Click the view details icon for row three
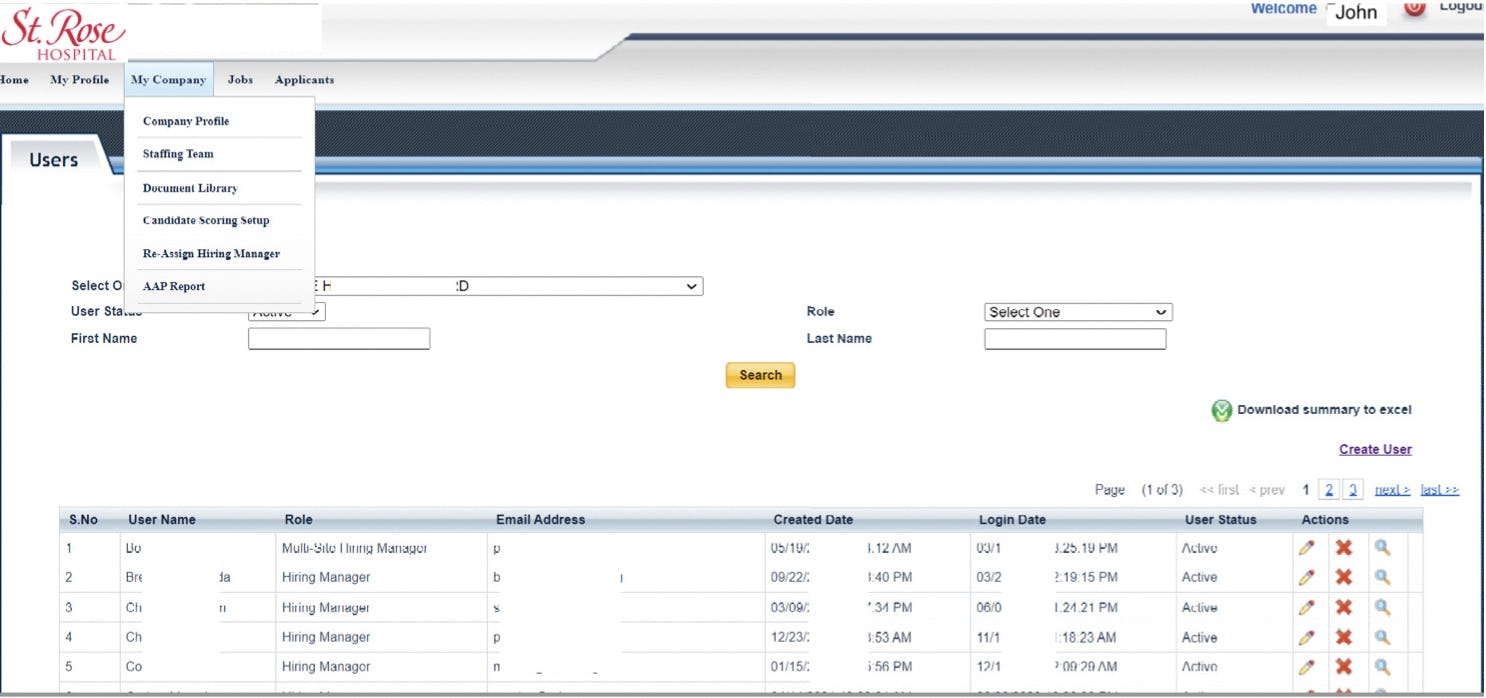The height and width of the screenshot is (698, 1486). click(x=1381, y=607)
